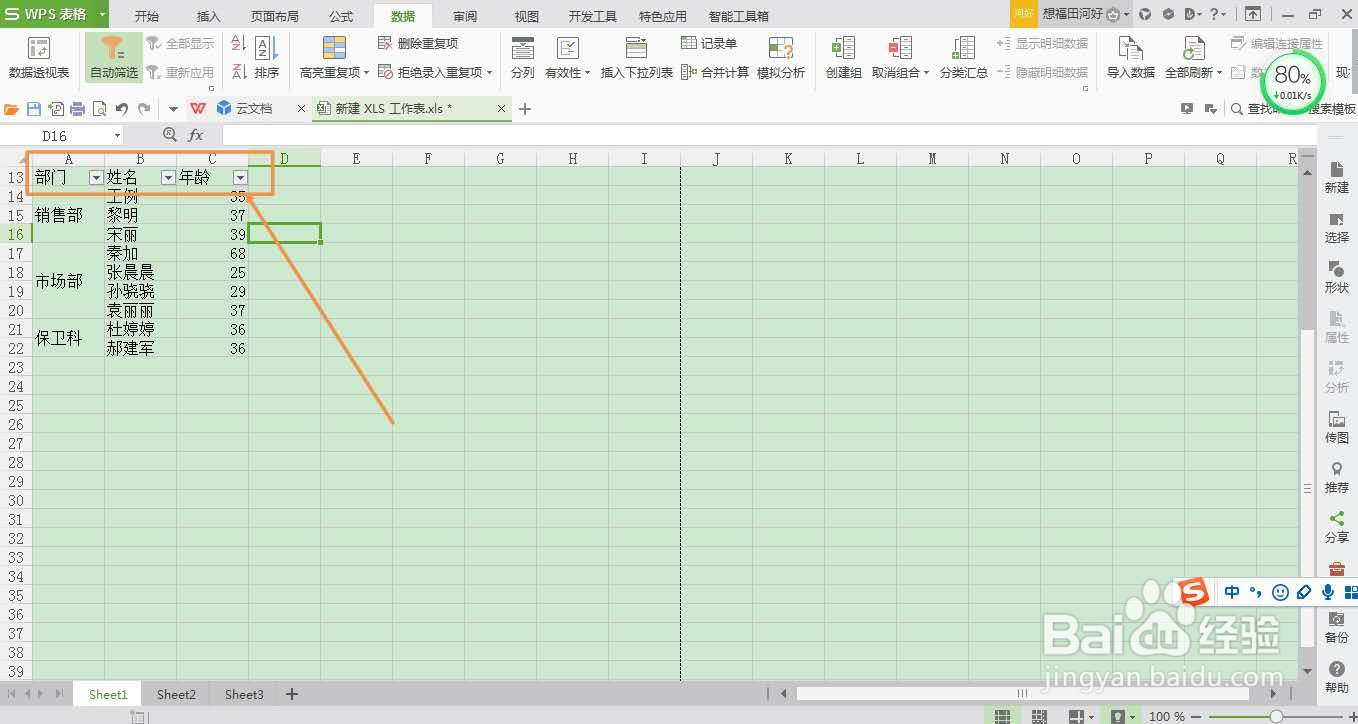The image size is (1358, 724).
Task: Click the 排序 sort icon
Action: (x=266, y=58)
